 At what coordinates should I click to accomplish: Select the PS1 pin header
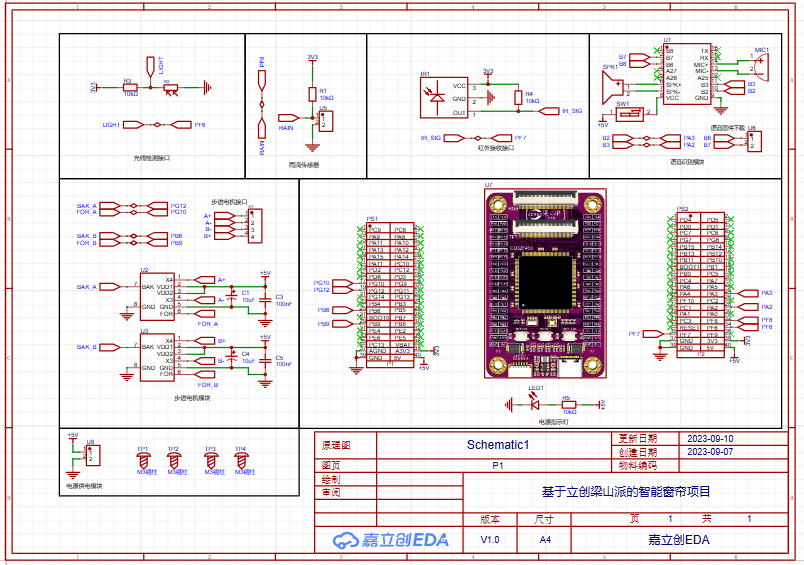pyautogui.click(x=391, y=295)
